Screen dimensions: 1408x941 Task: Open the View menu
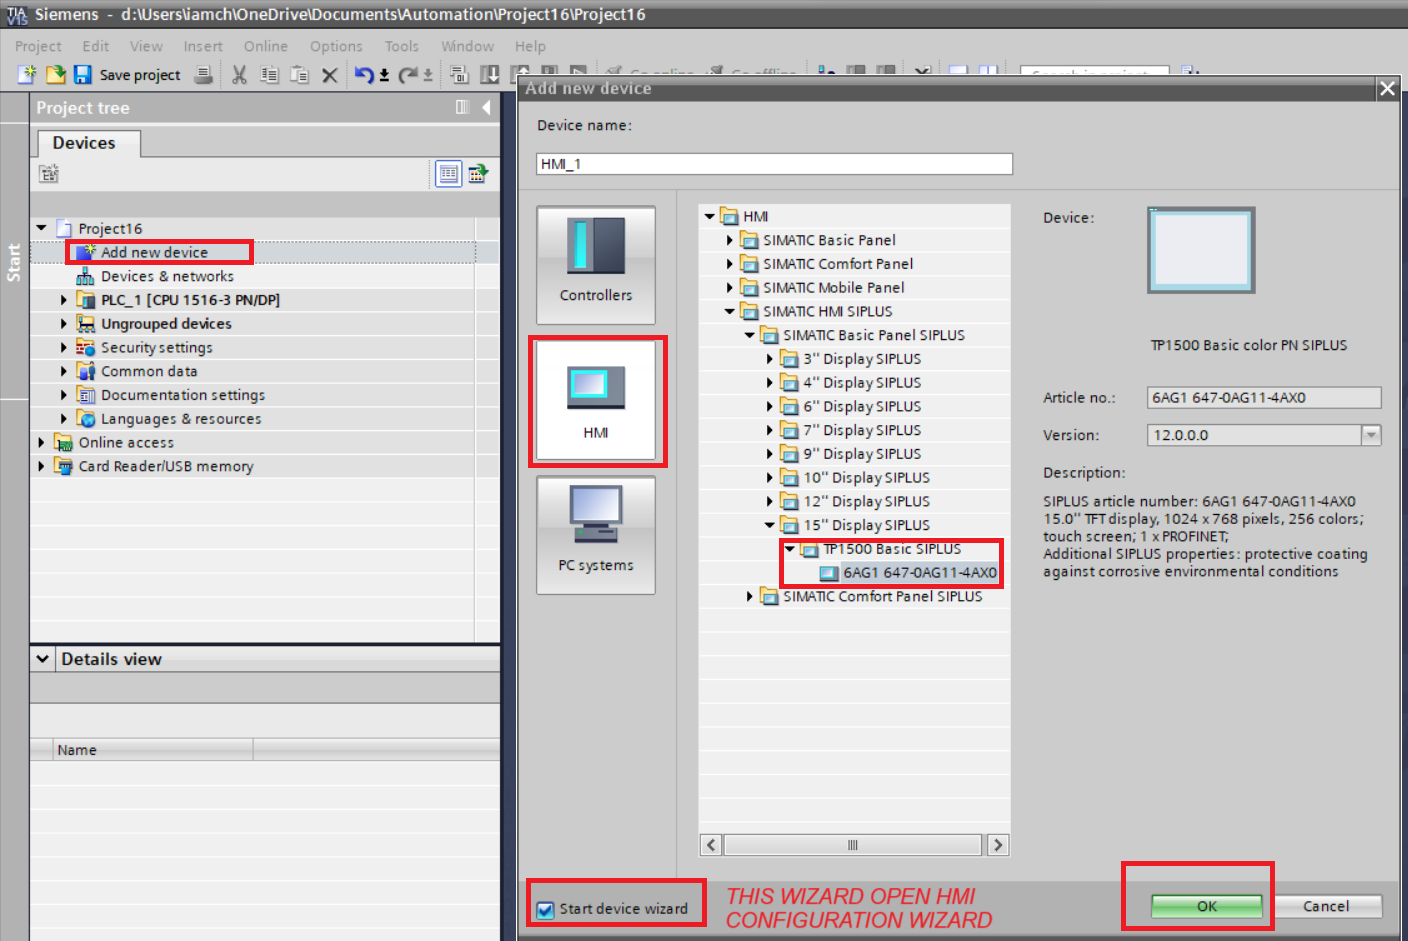coord(146,46)
